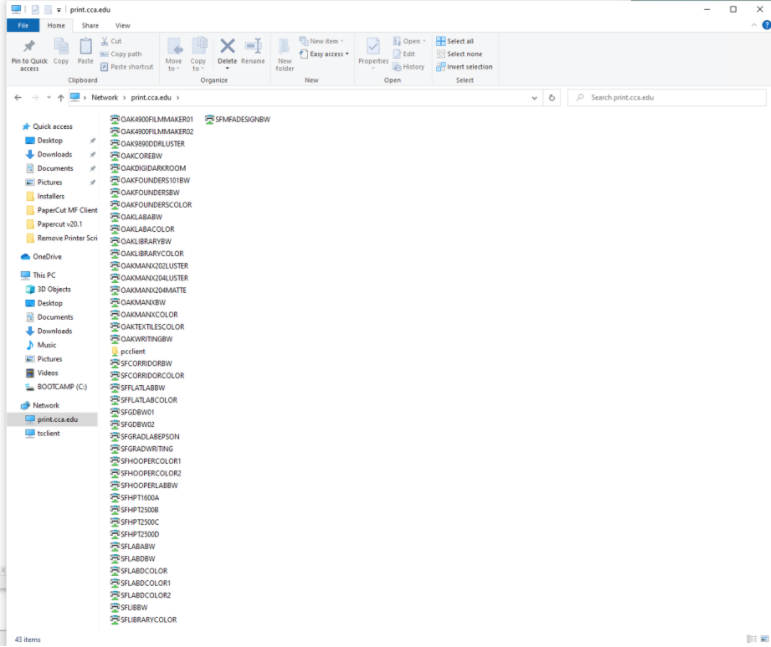Click Network in the address breadcrumb
771x647 pixels.
[x=104, y=98]
